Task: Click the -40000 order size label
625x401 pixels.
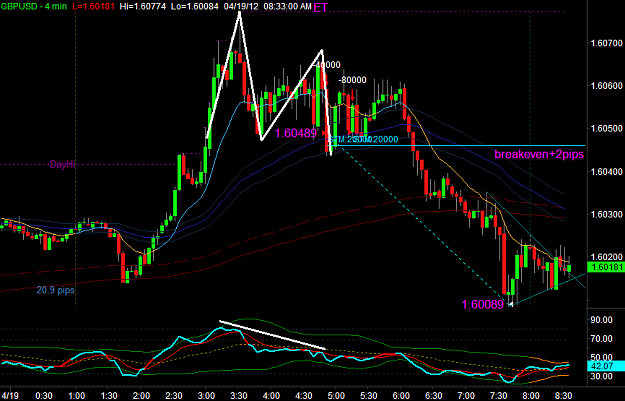Action: 327,65
